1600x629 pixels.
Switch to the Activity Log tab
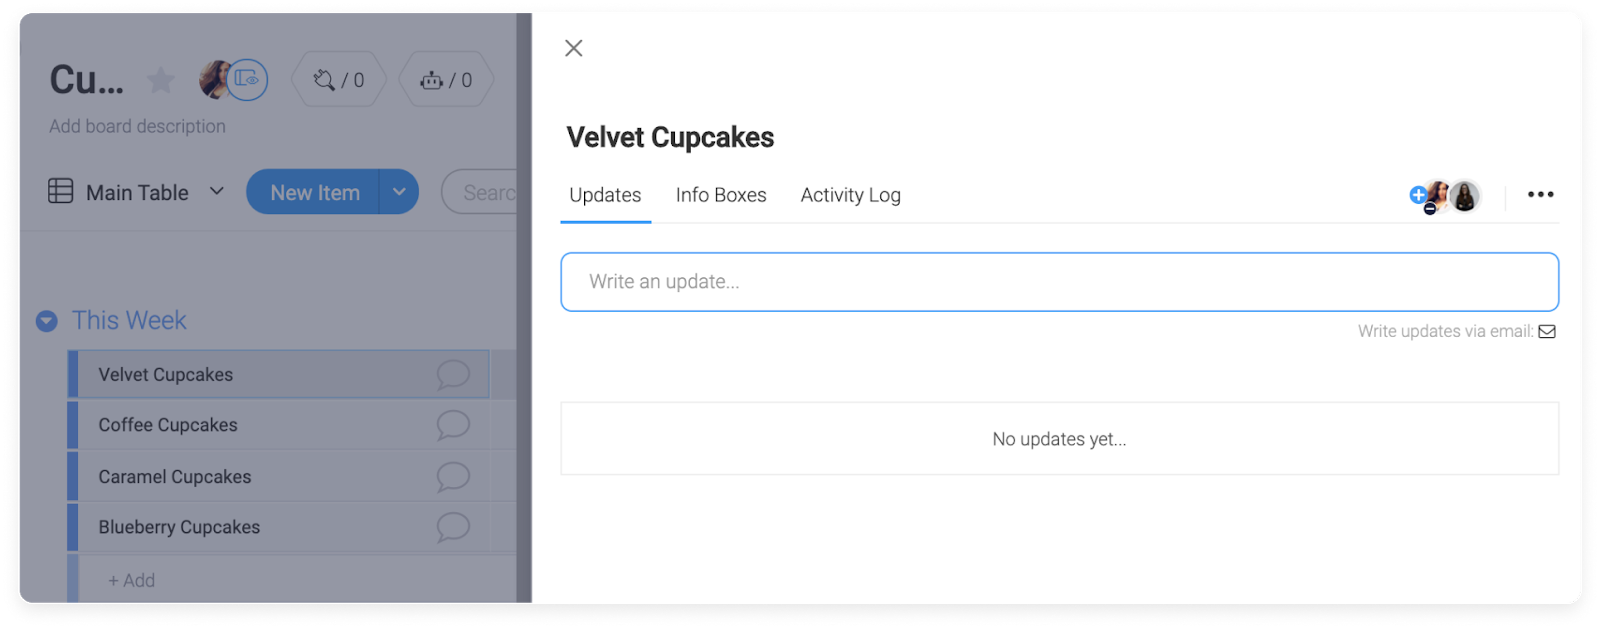850,195
